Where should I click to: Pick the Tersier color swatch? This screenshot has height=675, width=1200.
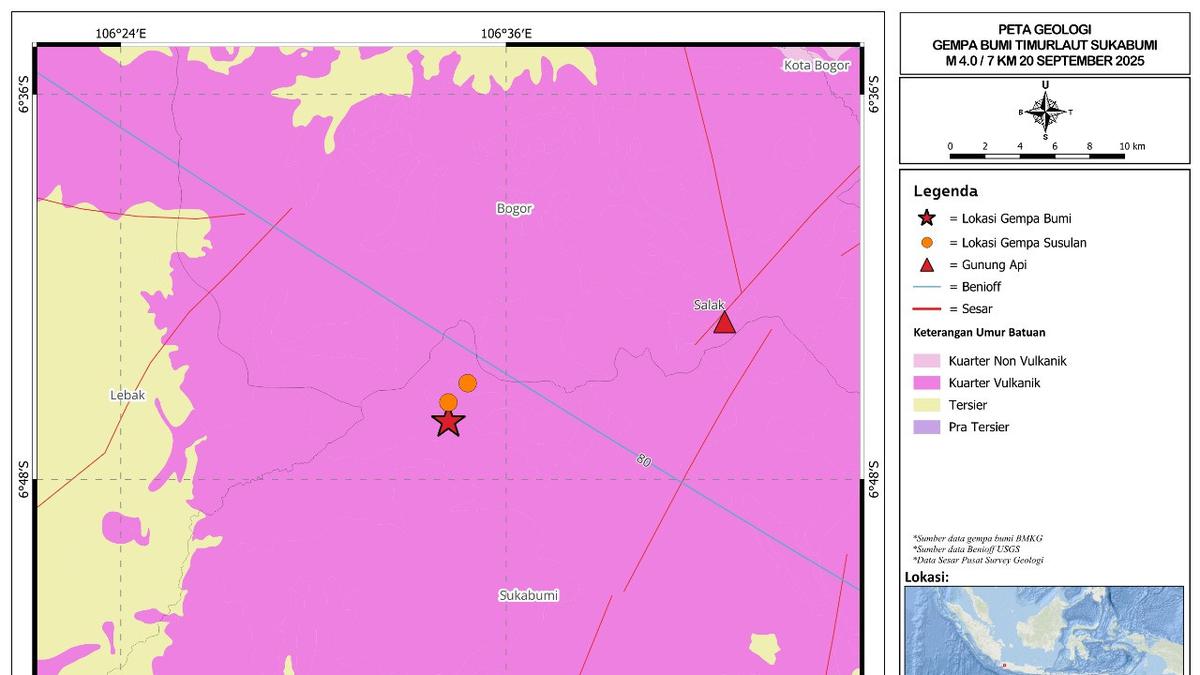[x=927, y=405]
